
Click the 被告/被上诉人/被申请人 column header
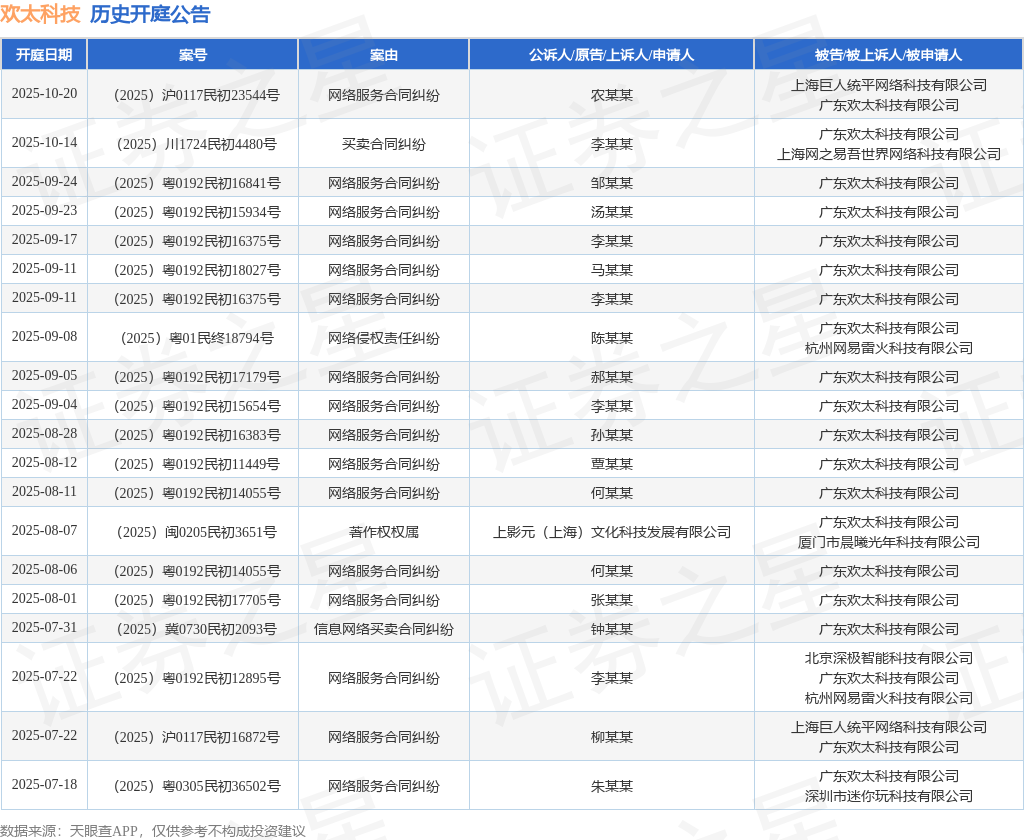pyautogui.click(x=888, y=55)
